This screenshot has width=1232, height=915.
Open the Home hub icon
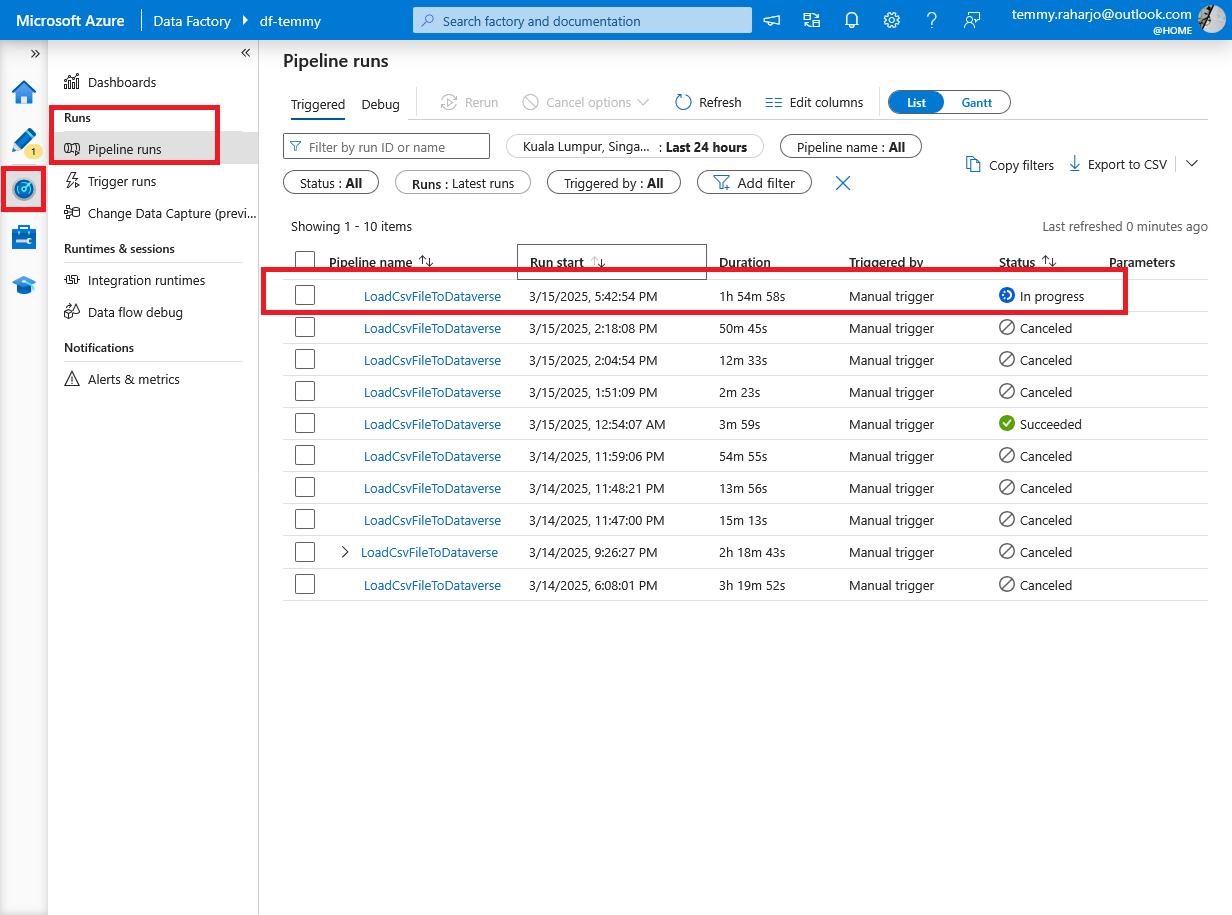coord(23,93)
